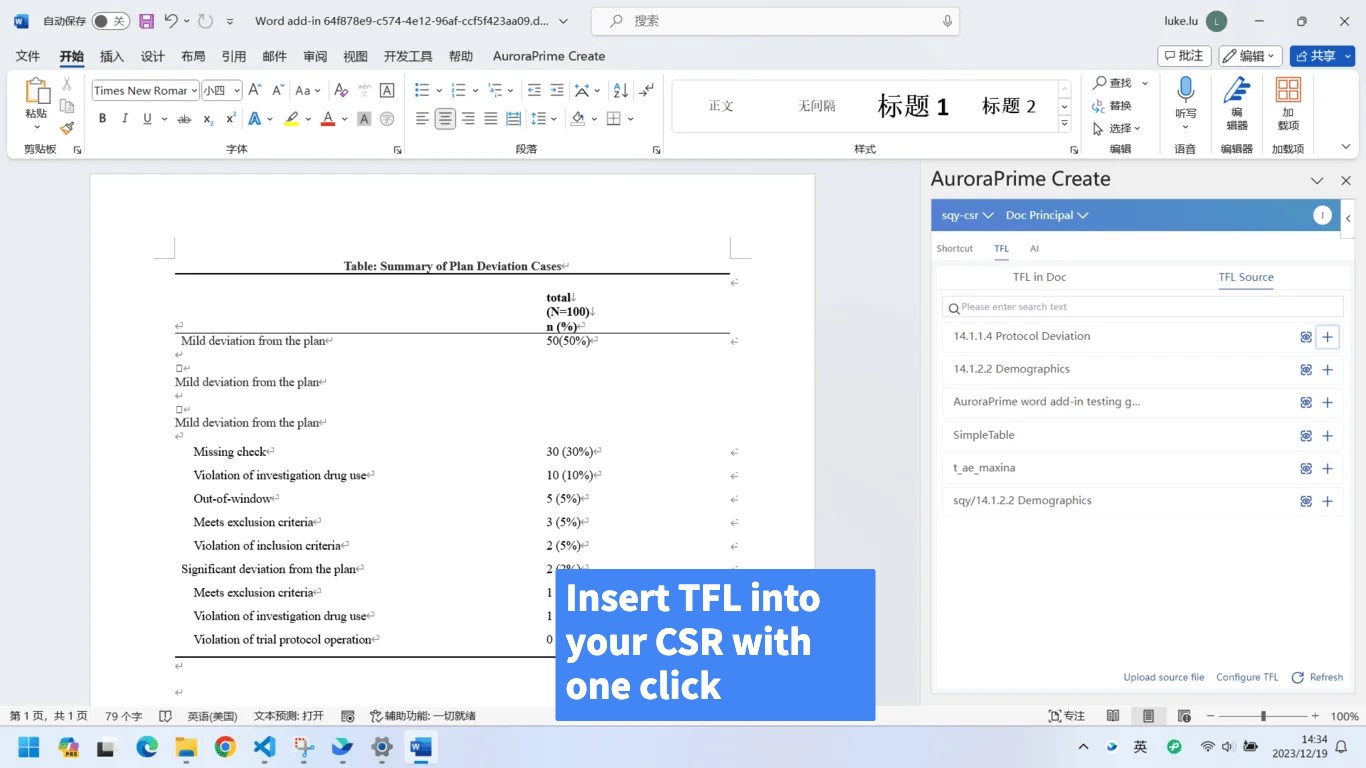Viewport: 1366px width, 768px height.
Task: Open the AuroraPrime Create ribbon tab
Action: coord(549,56)
